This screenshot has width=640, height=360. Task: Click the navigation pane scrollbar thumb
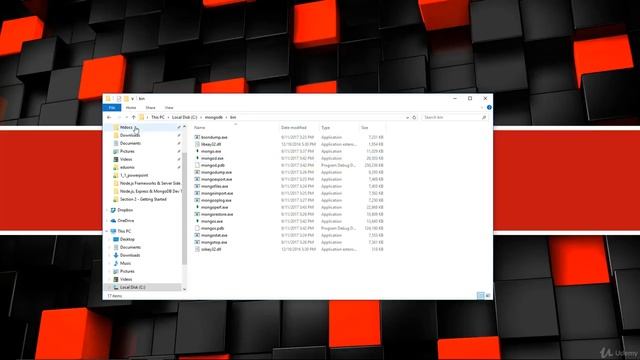[184, 208]
